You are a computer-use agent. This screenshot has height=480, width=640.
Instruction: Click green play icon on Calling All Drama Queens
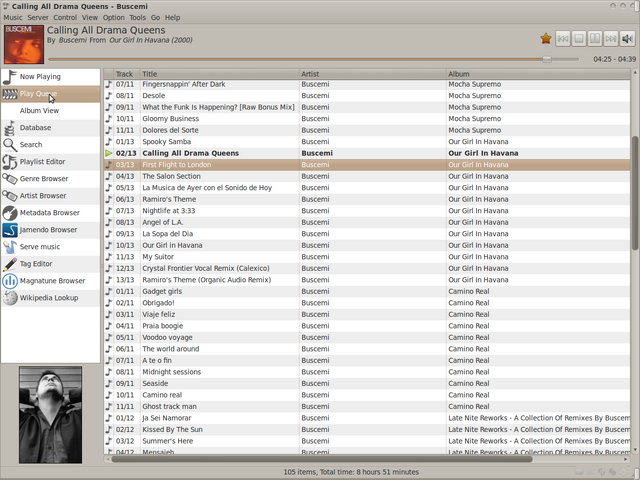pyautogui.click(x=109, y=153)
